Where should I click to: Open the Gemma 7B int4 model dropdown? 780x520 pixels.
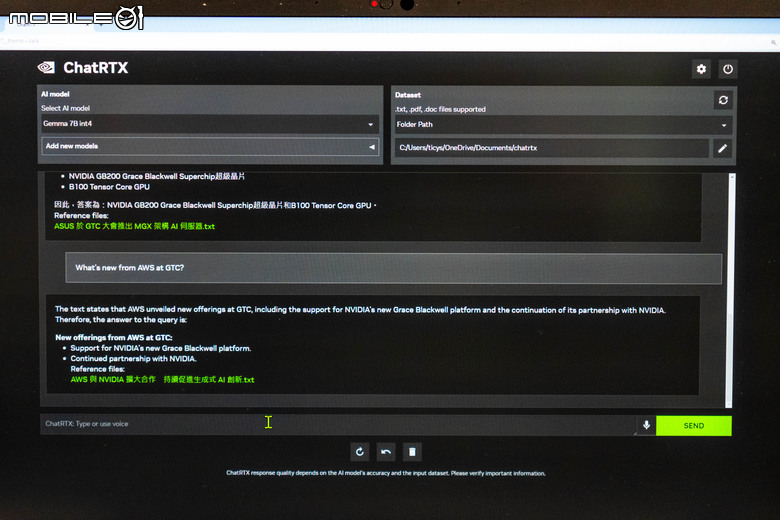(x=210, y=124)
